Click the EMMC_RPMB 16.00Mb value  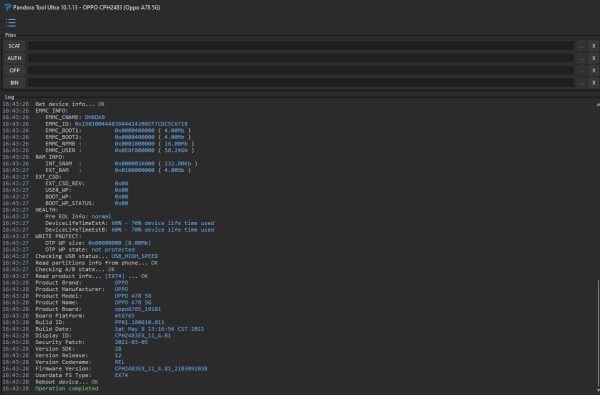click(x=154, y=144)
